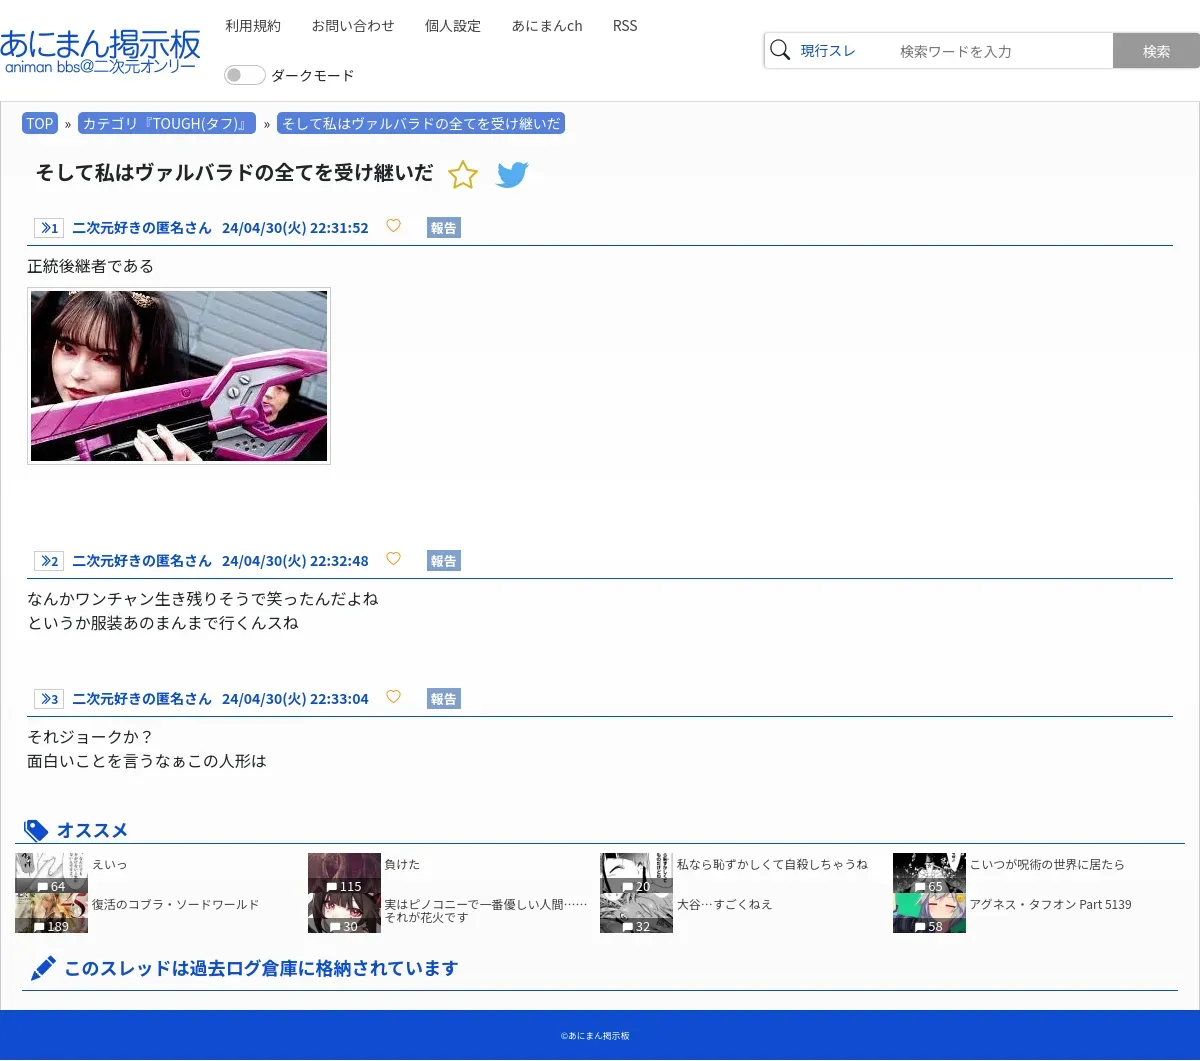Open recommended thread 負けた

tap(402, 864)
